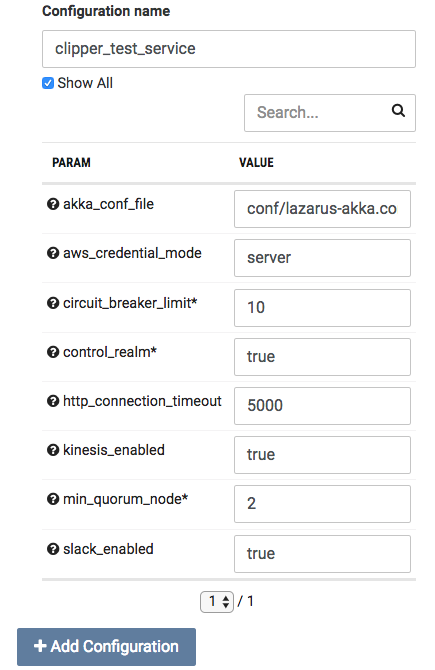Show help tooltip icon for control_realm
The height and width of the screenshot is (670, 435).
[53, 352]
